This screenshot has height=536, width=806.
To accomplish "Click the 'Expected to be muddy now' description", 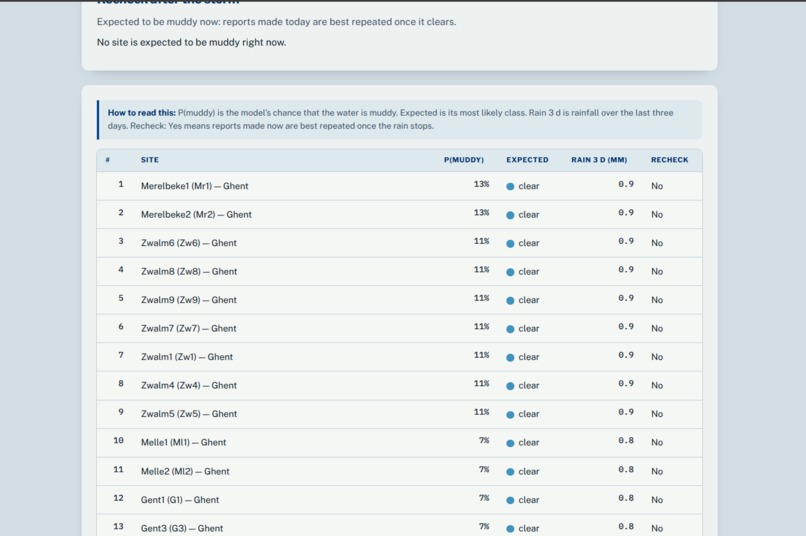I will (276, 22).
